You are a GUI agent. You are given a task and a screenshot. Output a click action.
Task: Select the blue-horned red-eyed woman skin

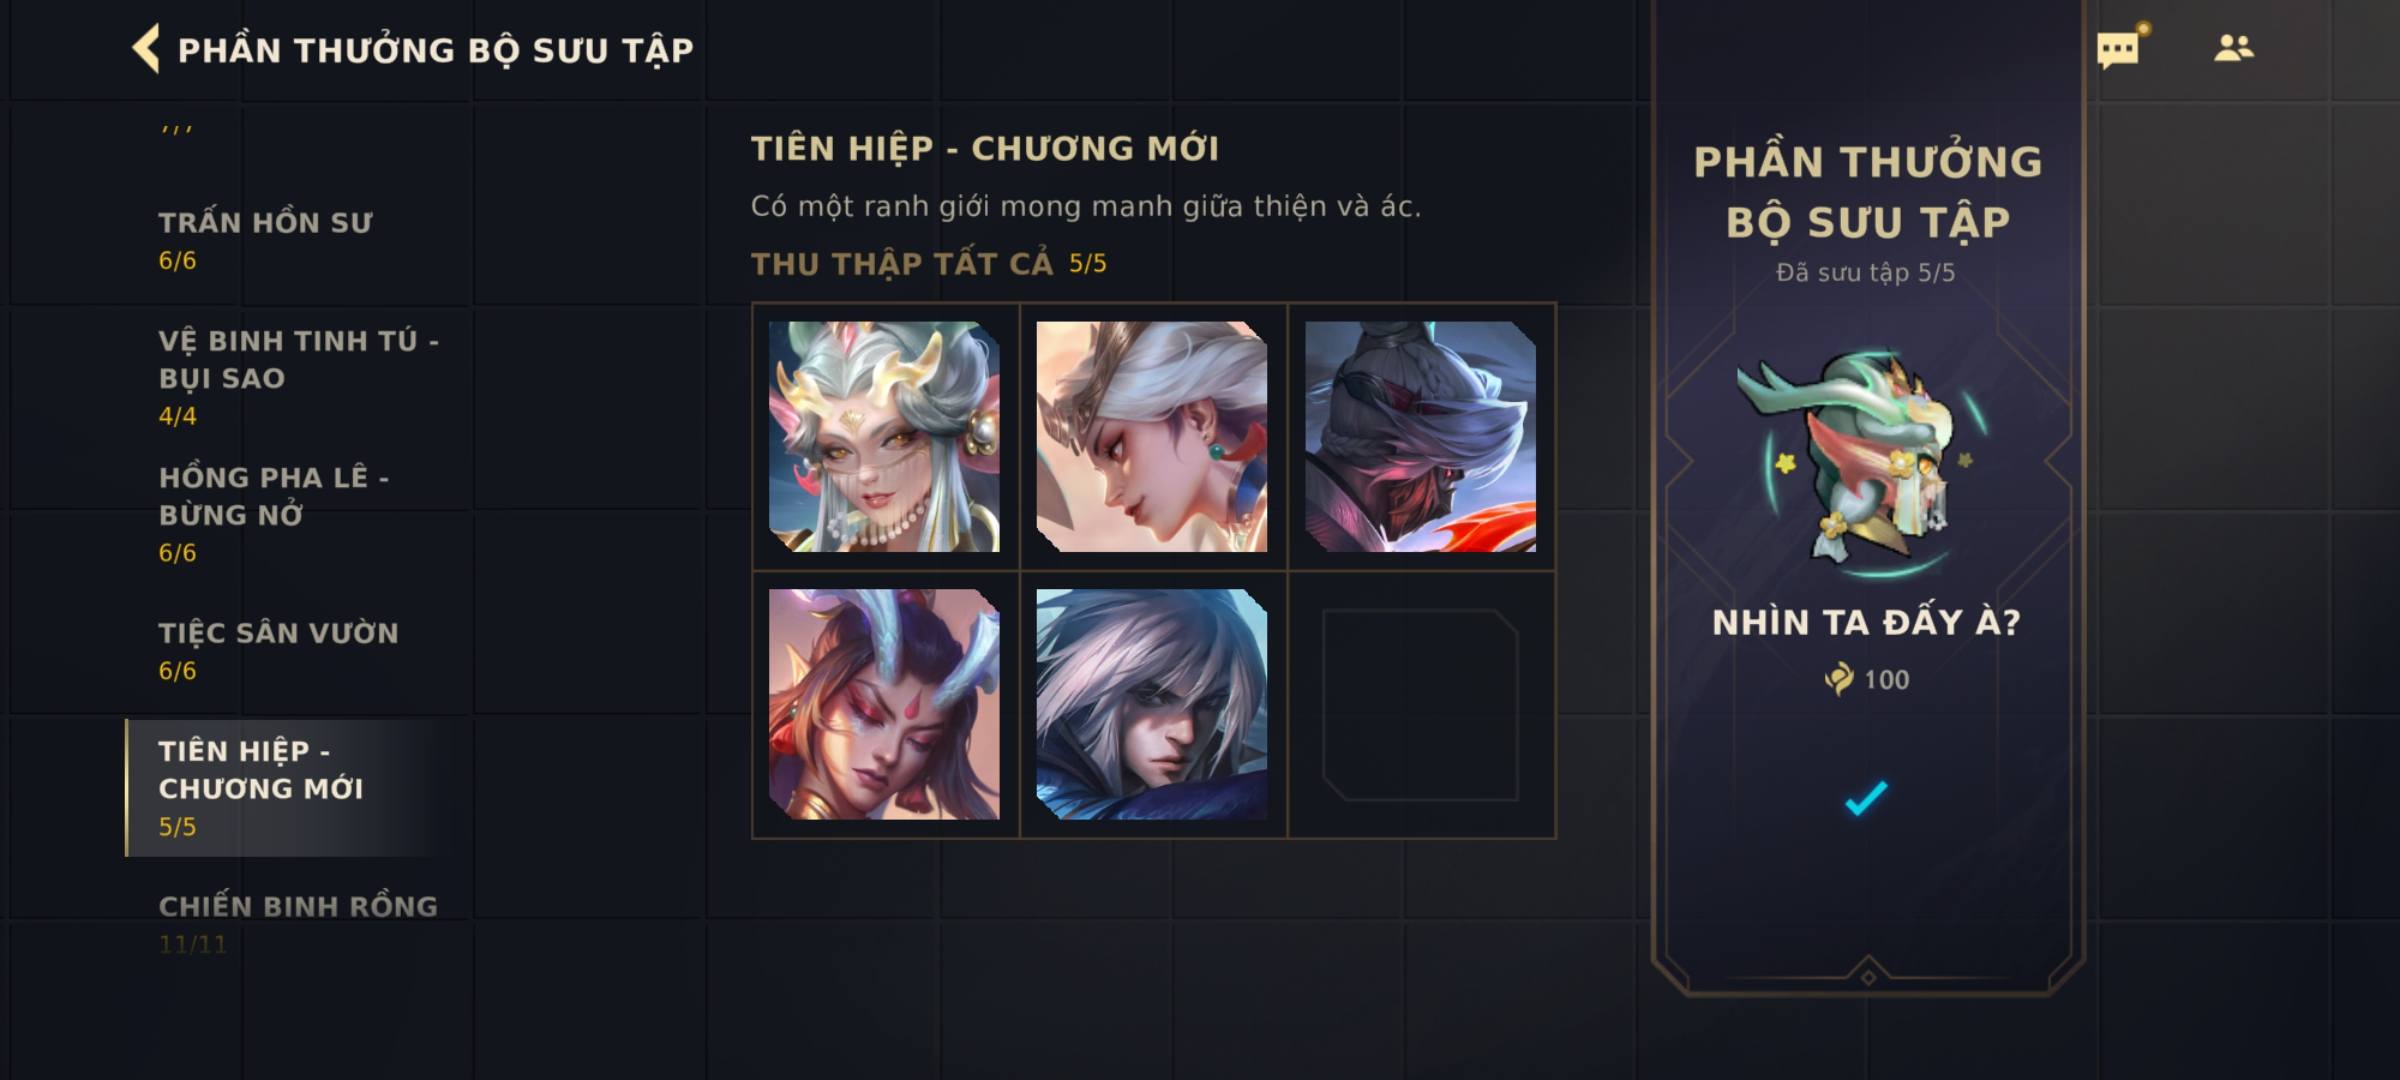pyautogui.click(x=884, y=704)
